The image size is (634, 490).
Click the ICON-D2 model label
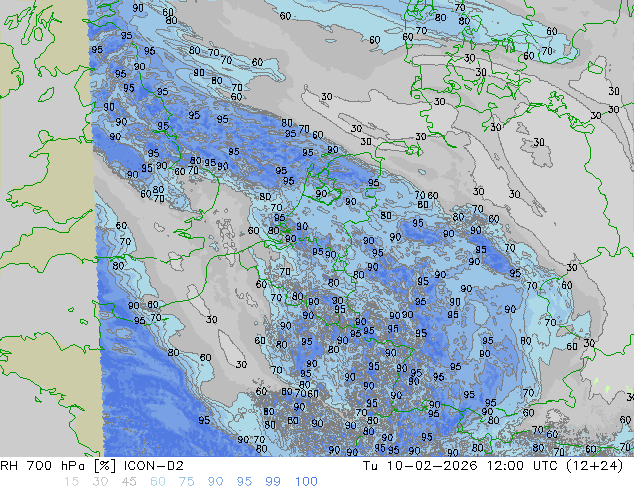point(154,466)
